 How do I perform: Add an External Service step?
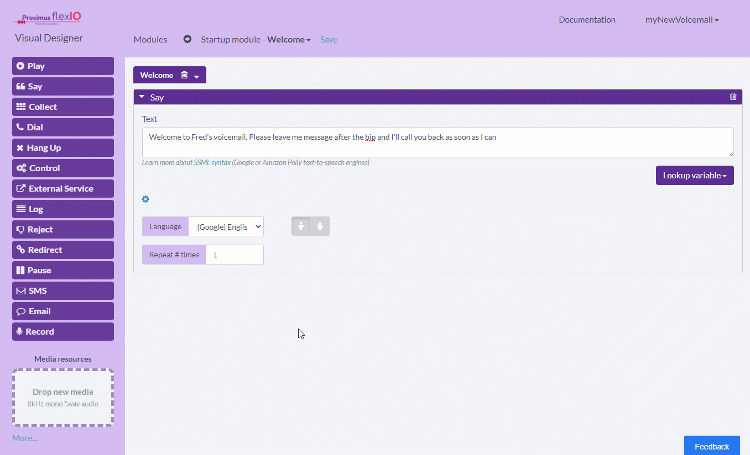point(63,189)
